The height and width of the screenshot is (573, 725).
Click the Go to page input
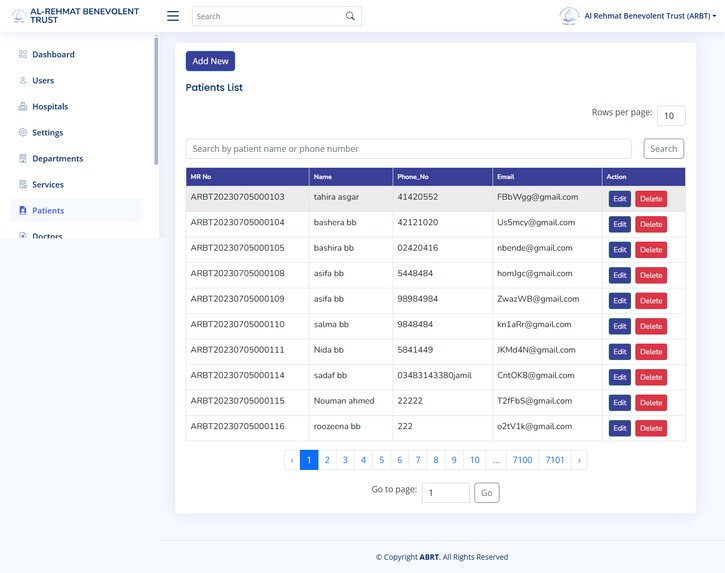445,493
